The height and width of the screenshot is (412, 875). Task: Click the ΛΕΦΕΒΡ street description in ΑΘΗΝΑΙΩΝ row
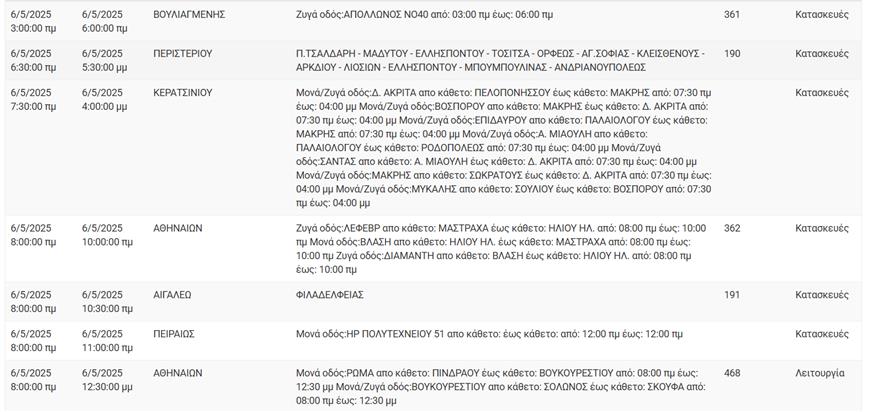[501, 248]
